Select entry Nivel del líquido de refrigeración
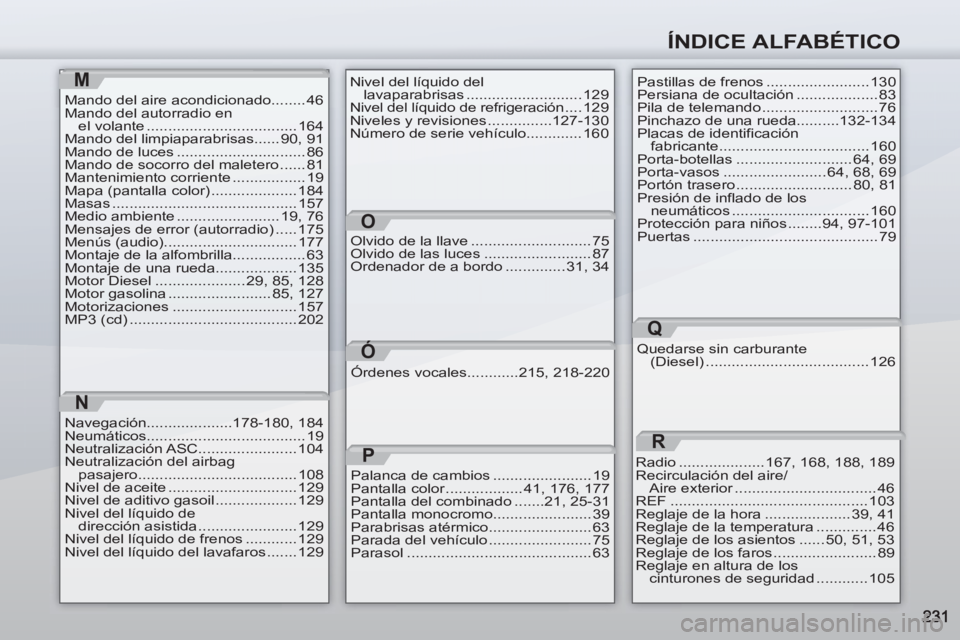Image resolution: width=960 pixels, height=640 pixels. pos(479,108)
